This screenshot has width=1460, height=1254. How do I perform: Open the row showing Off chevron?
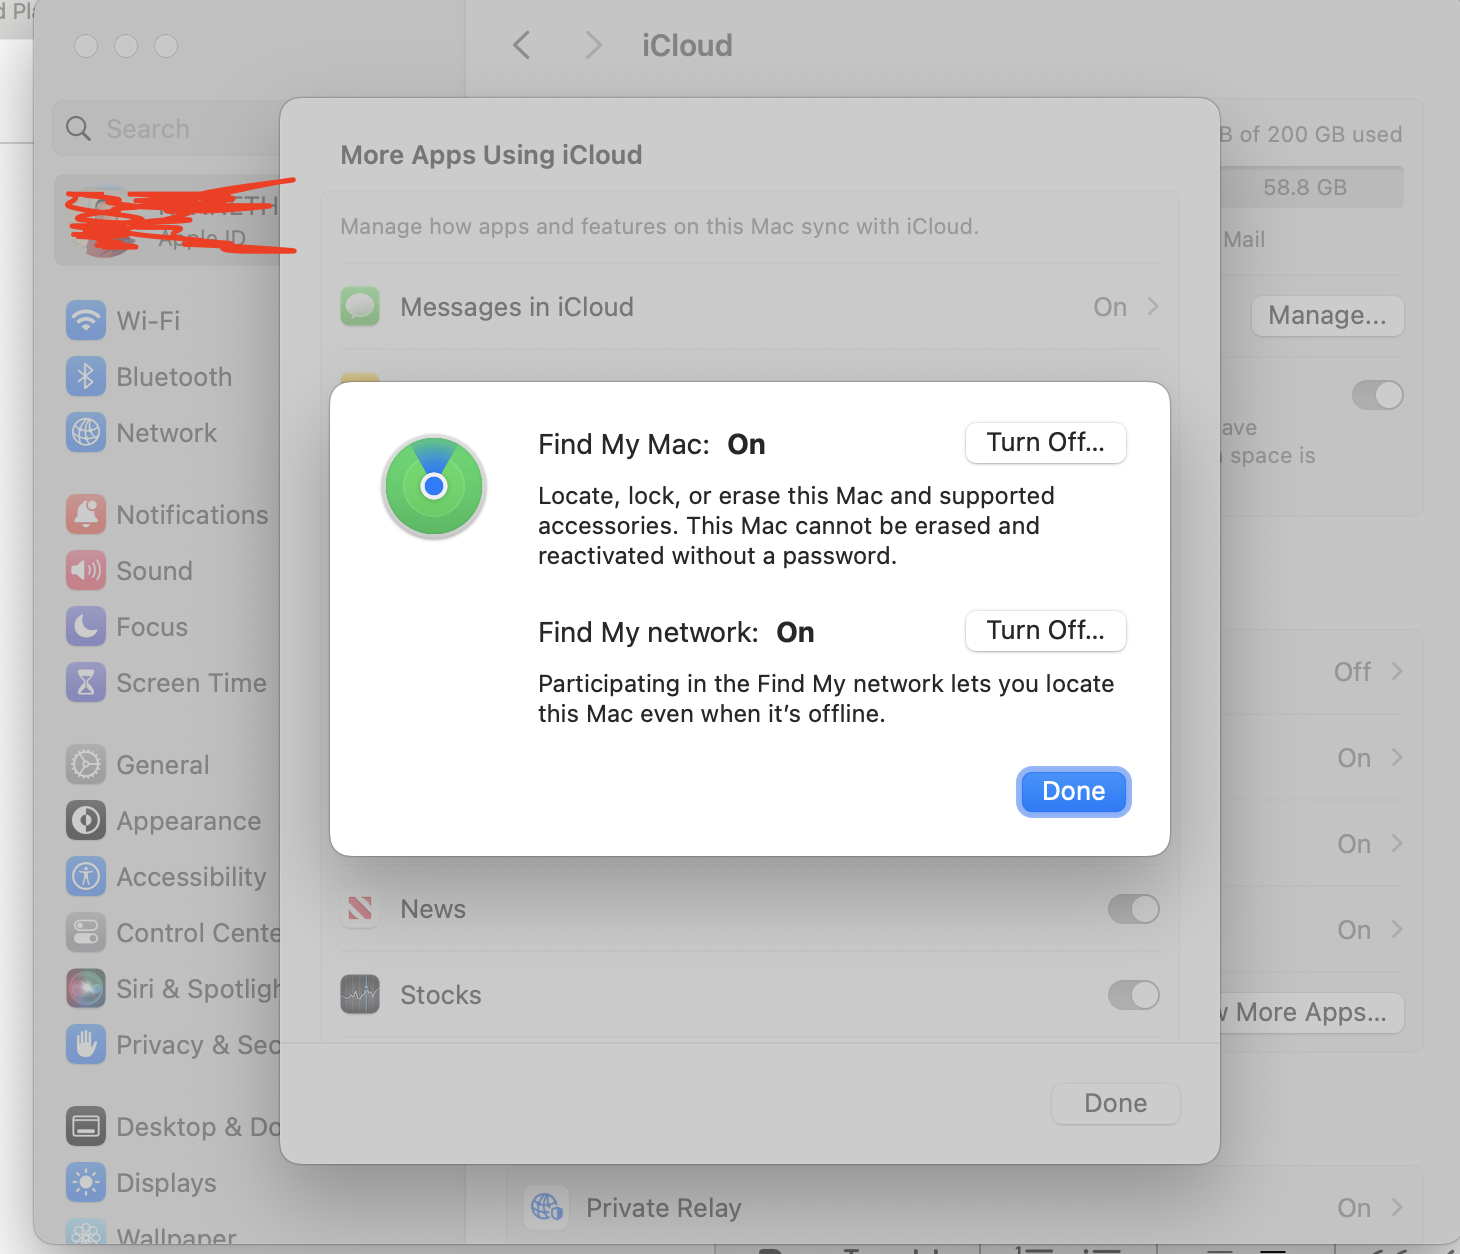[x=1397, y=672]
